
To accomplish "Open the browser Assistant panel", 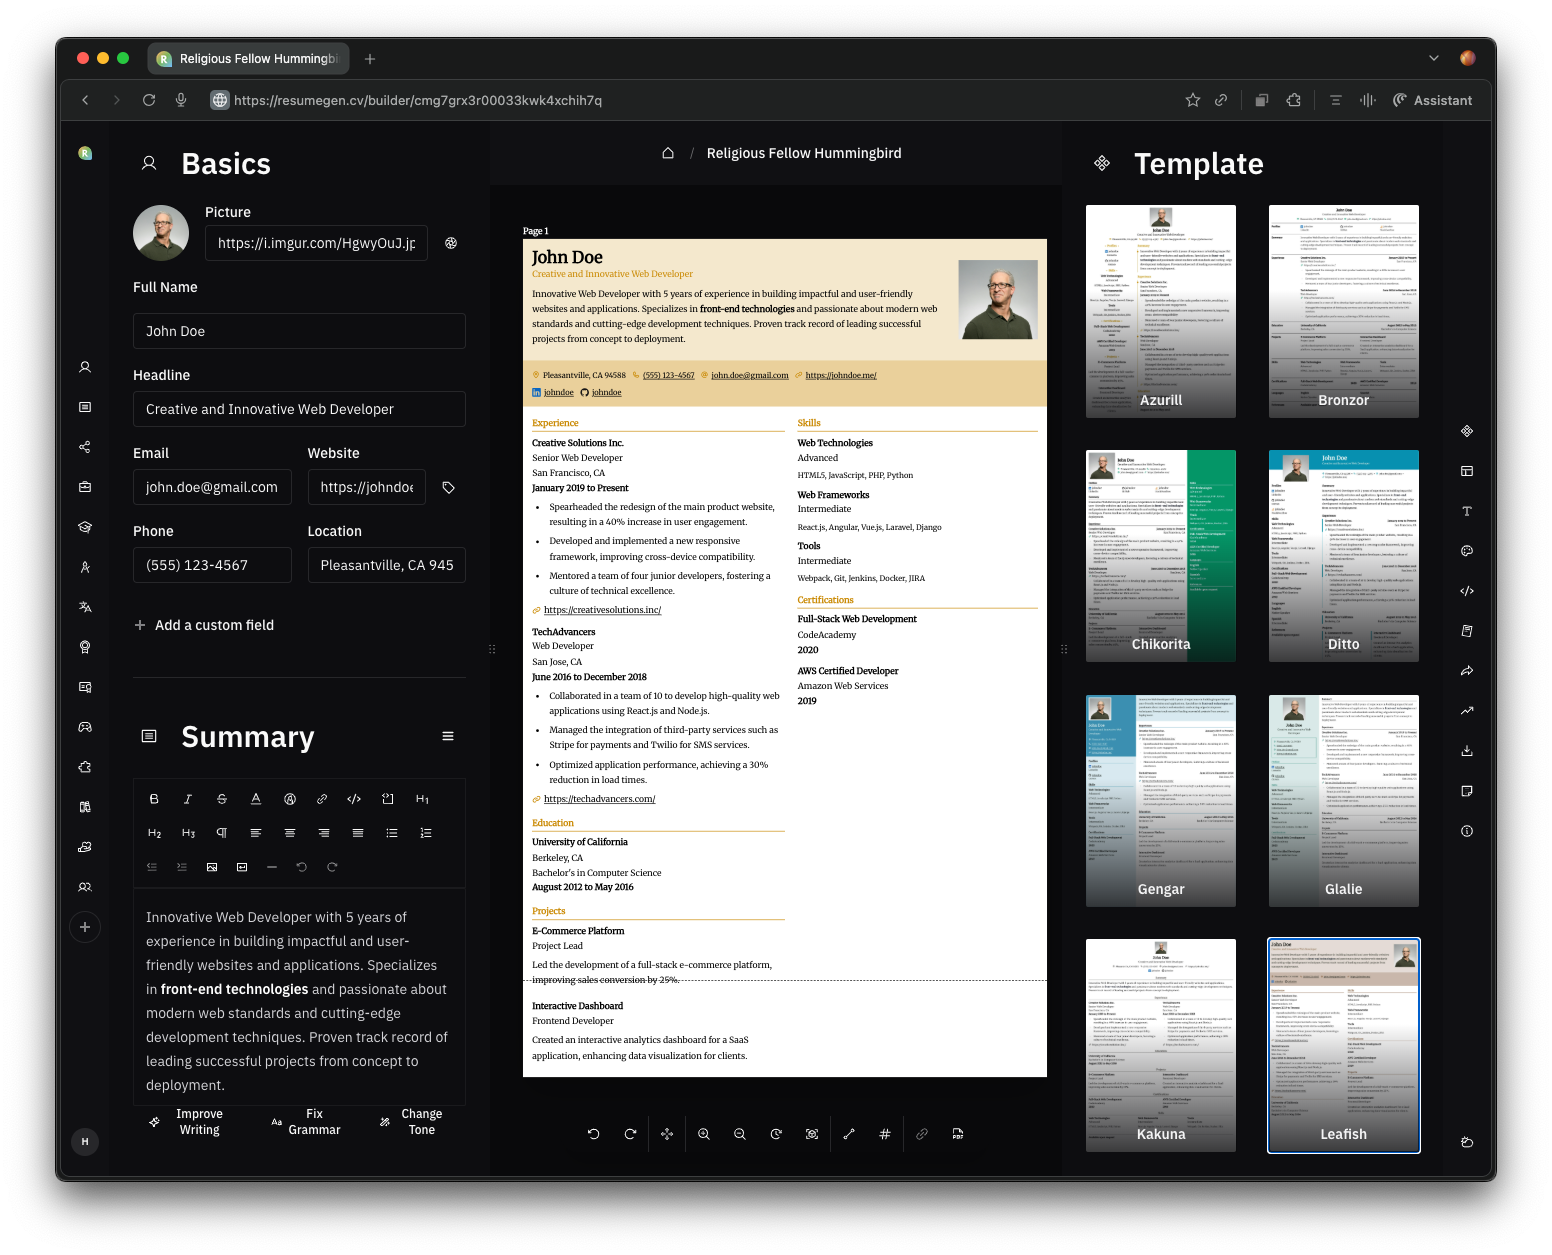I will [x=1432, y=100].
